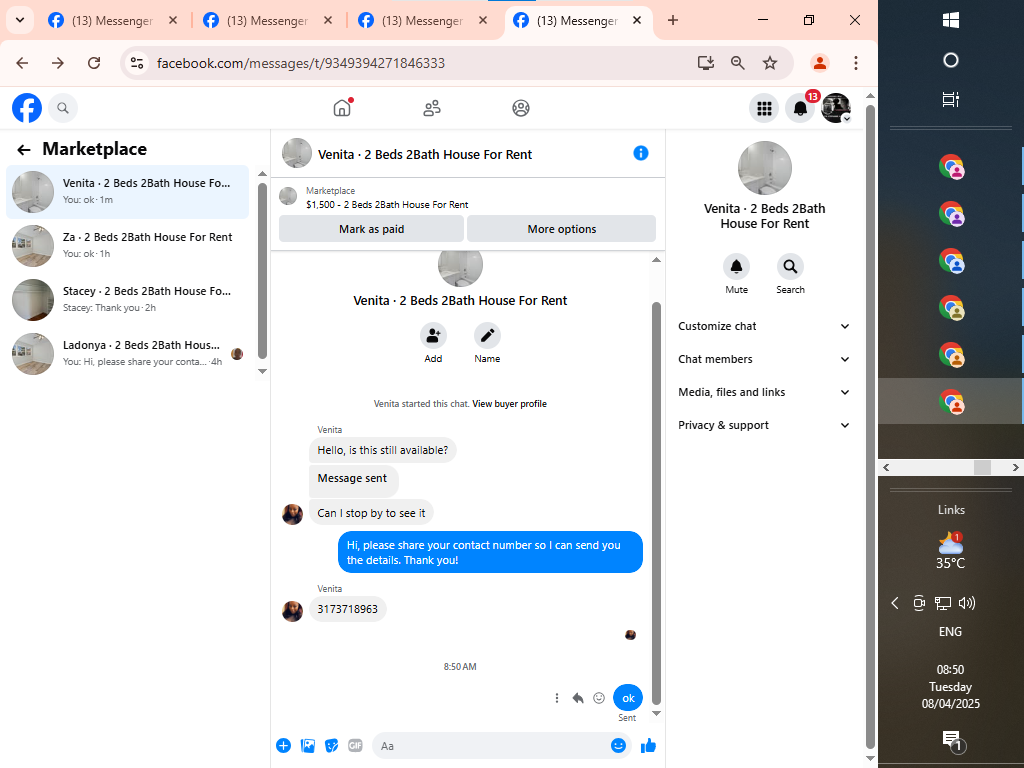Open the Facebook menu grid icon
This screenshot has height=768, width=1024.
point(764,108)
